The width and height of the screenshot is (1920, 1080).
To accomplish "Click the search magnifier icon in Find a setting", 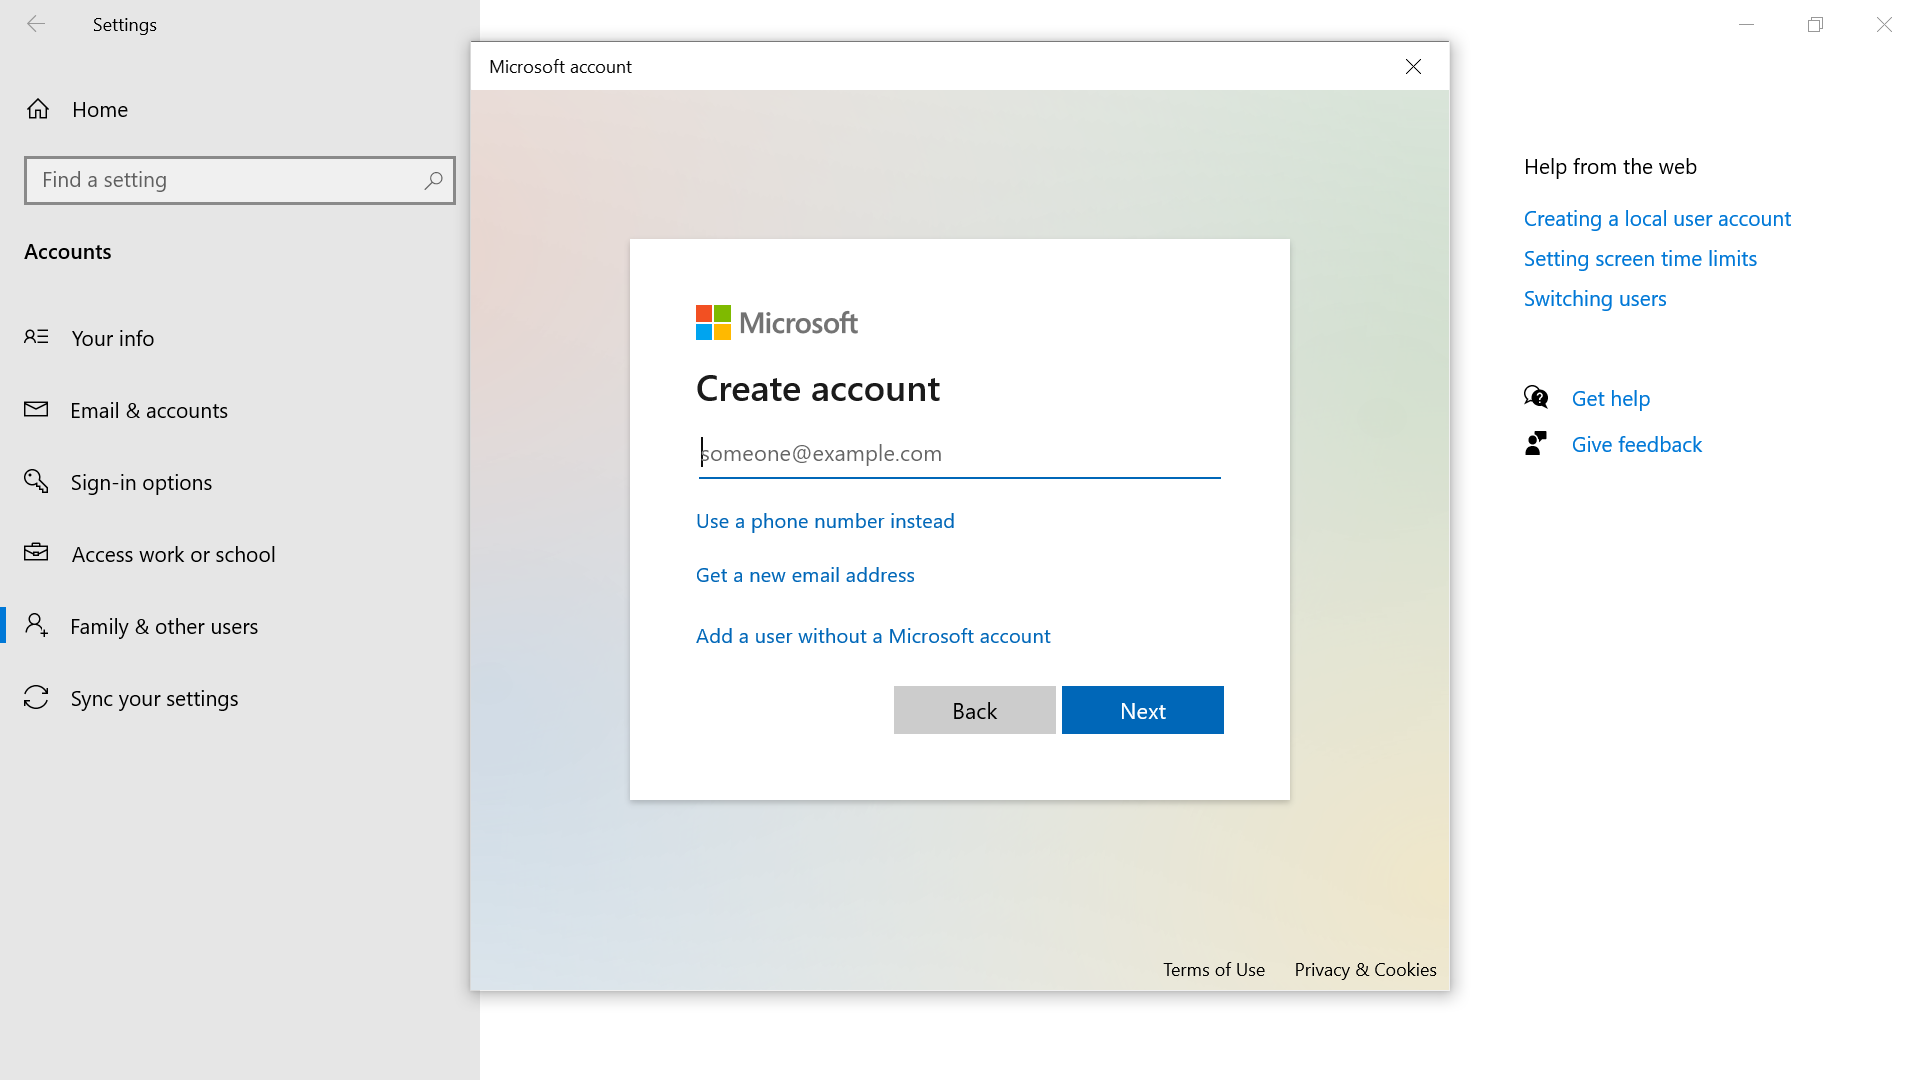I will (433, 180).
